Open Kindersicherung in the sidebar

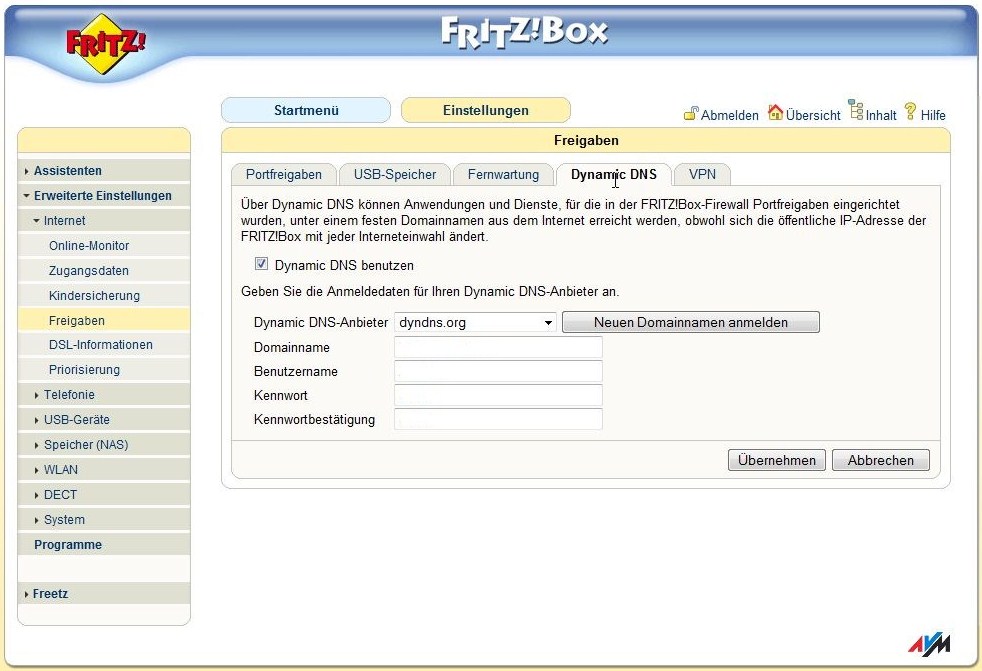click(104, 296)
